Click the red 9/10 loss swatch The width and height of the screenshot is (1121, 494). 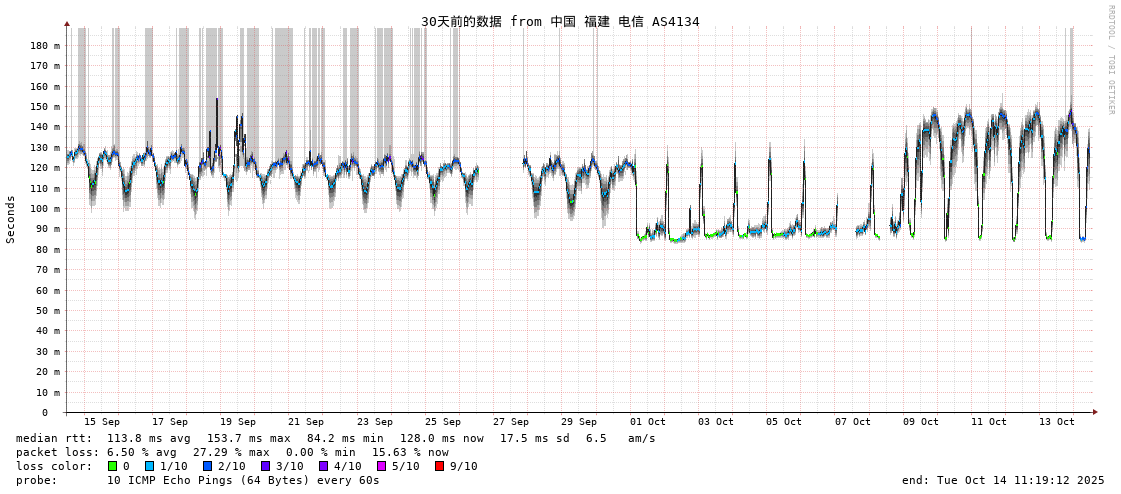(439, 466)
